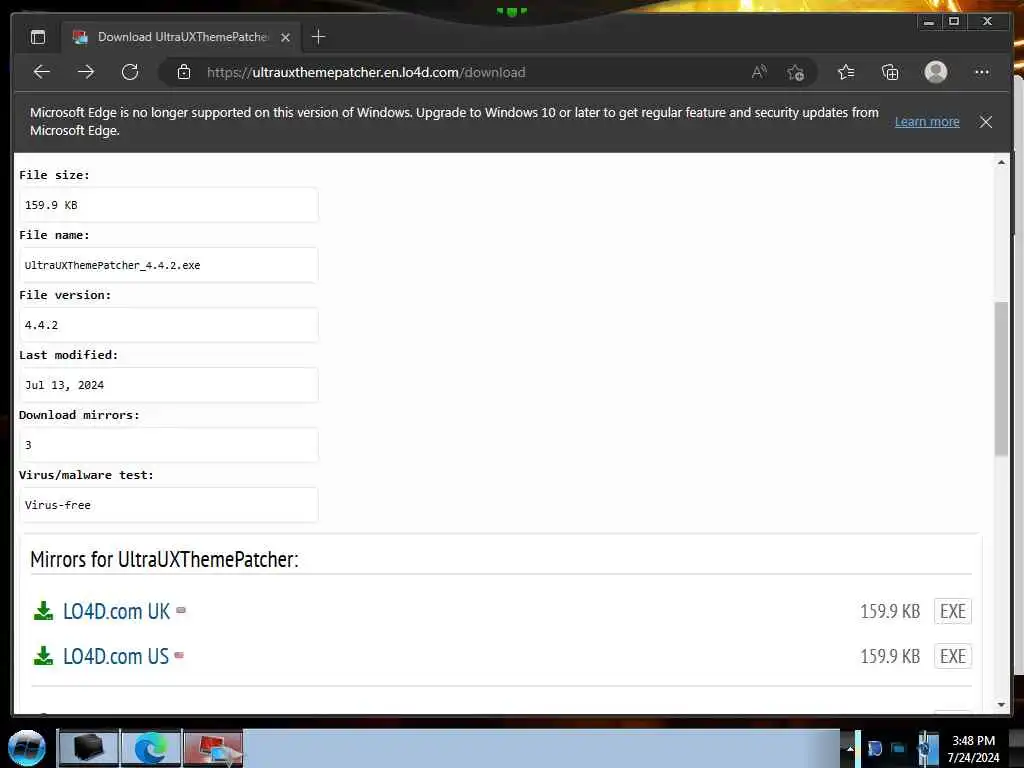This screenshot has width=1024, height=768.
Task: Open the black box taskbar app
Action: pos(88,748)
